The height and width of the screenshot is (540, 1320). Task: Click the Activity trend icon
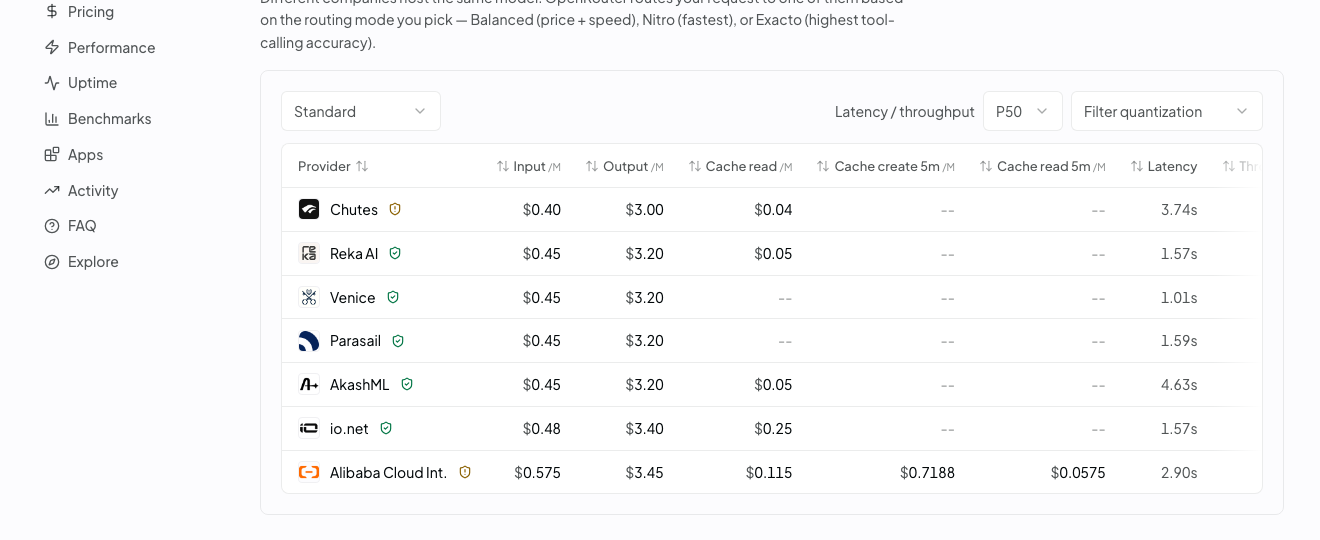(x=52, y=191)
